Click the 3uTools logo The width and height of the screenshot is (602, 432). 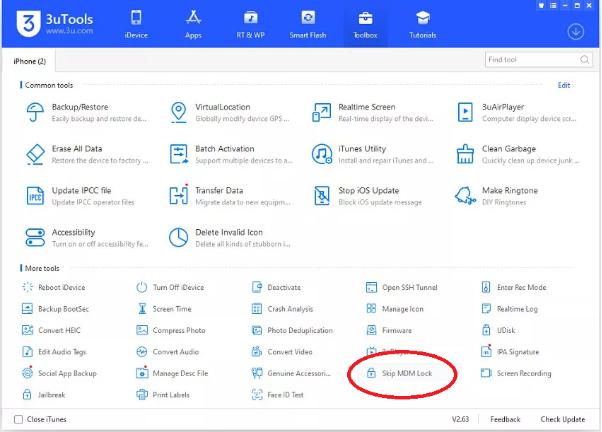tap(55, 23)
